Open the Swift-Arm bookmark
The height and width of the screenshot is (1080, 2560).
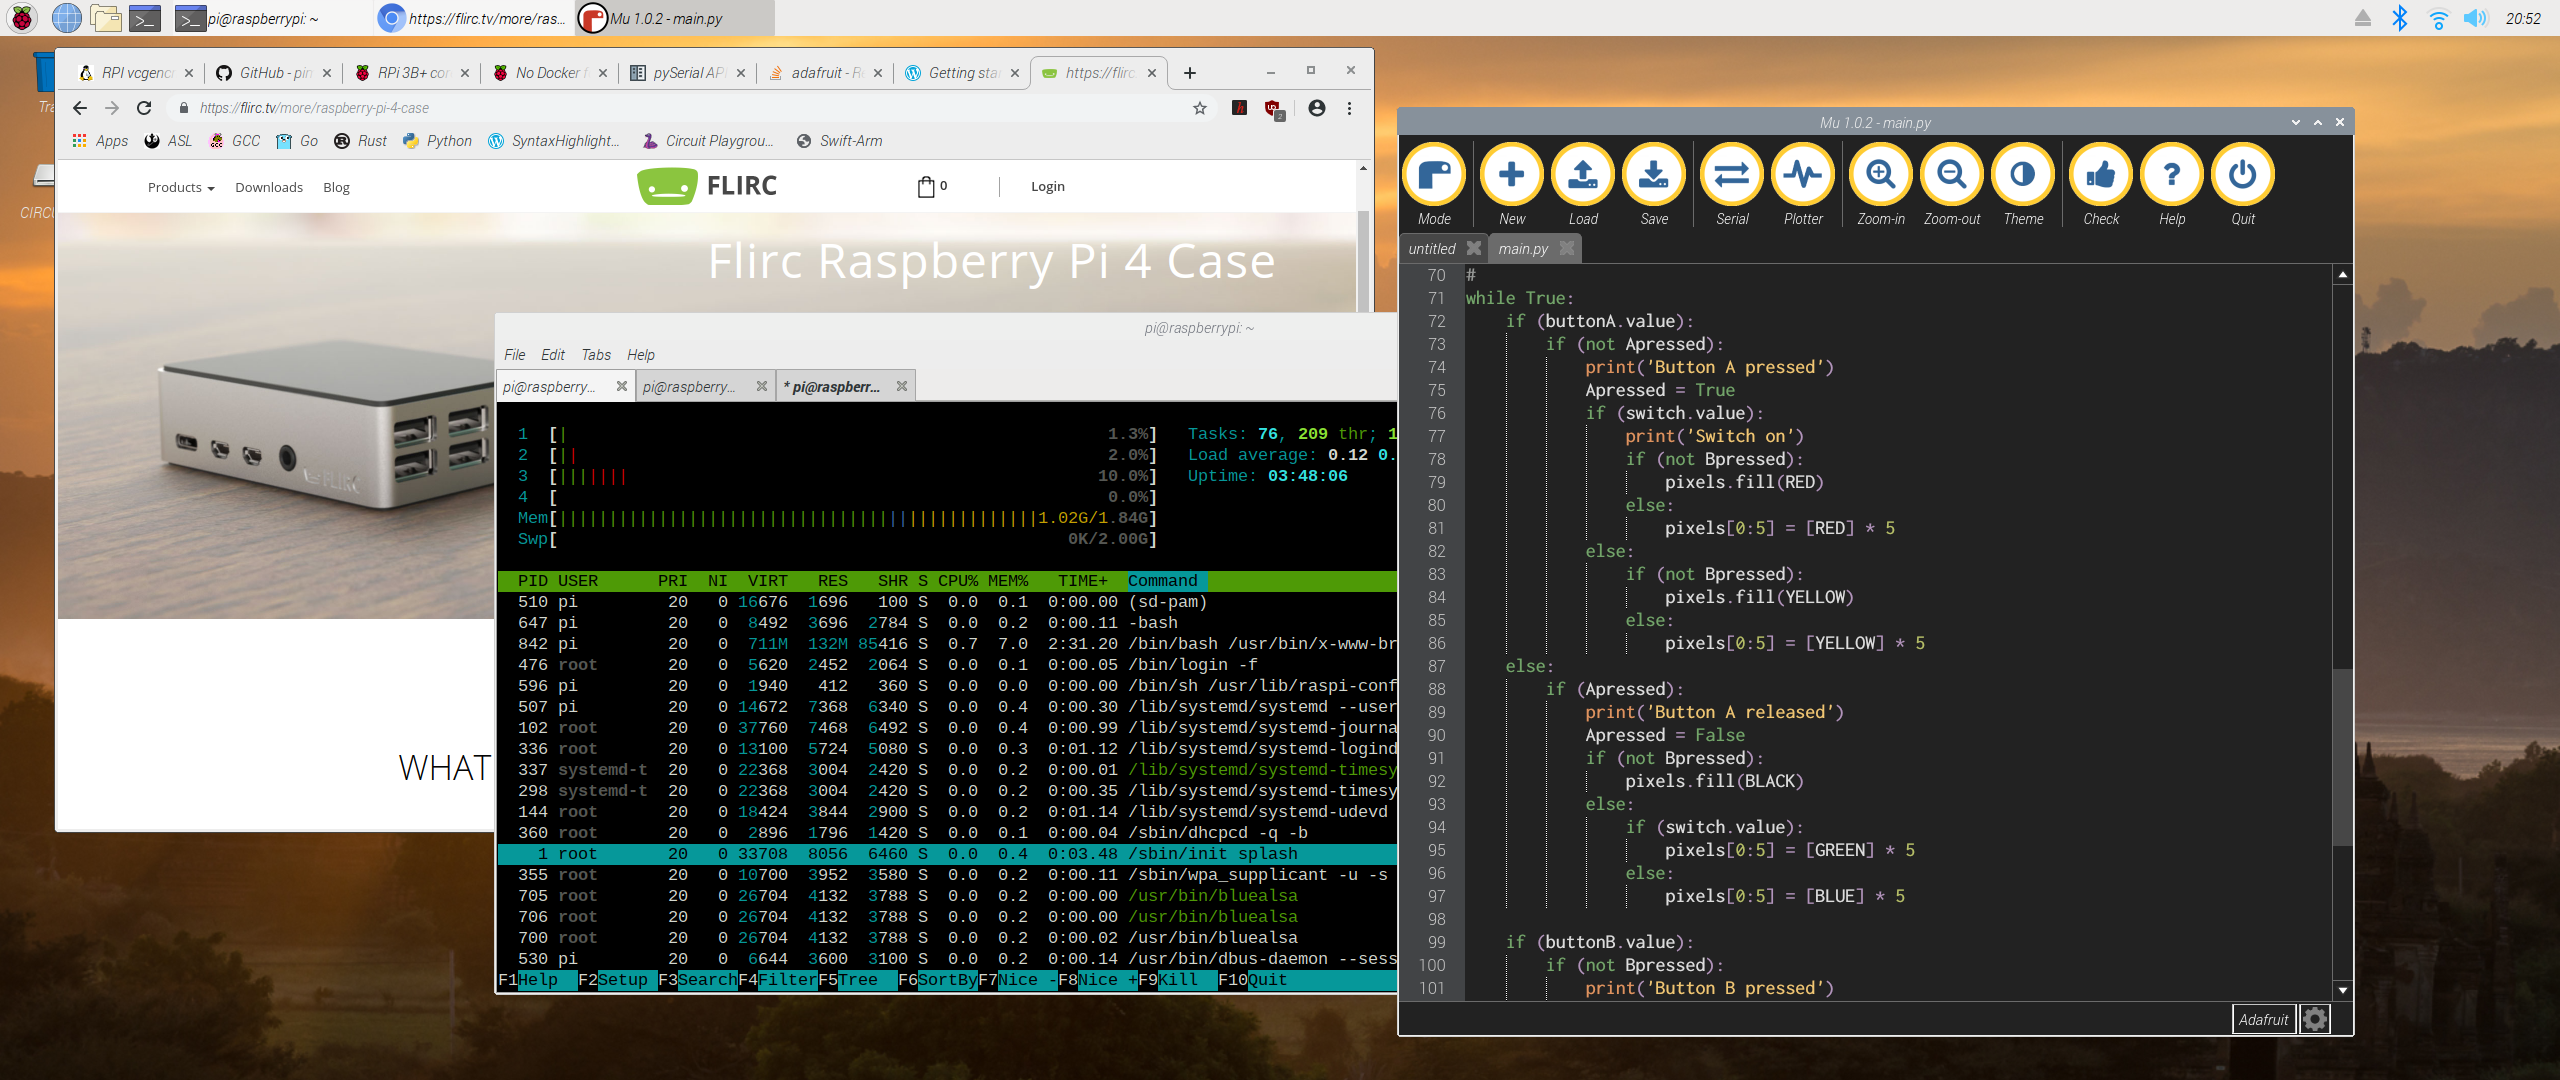pyautogui.click(x=840, y=141)
